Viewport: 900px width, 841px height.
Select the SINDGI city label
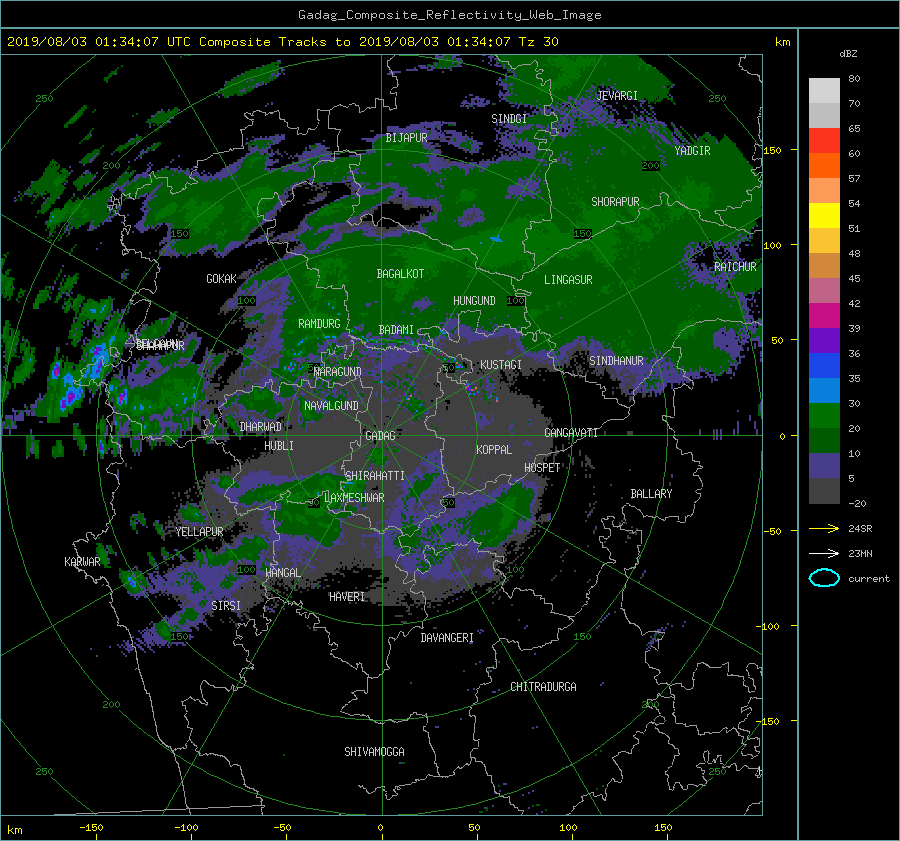tap(509, 118)
